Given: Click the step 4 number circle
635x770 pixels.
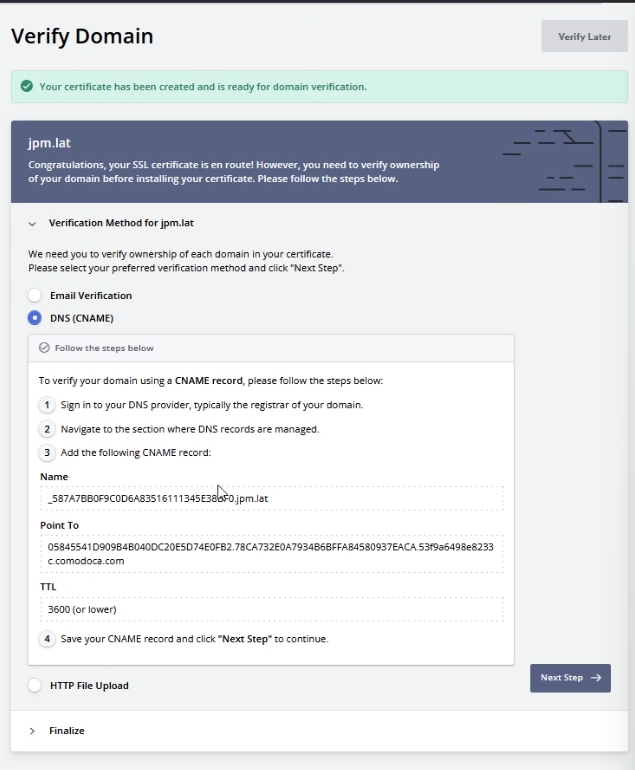Looking at the screenshot, I should point(46,638).
